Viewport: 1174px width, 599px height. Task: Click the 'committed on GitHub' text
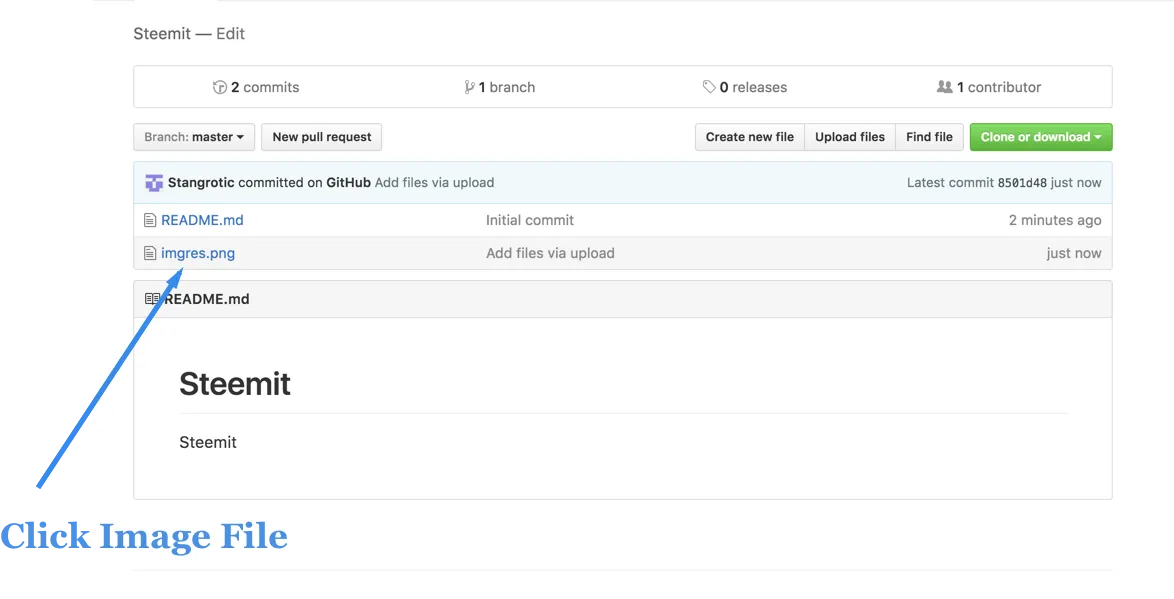click(x=304, y=183)
